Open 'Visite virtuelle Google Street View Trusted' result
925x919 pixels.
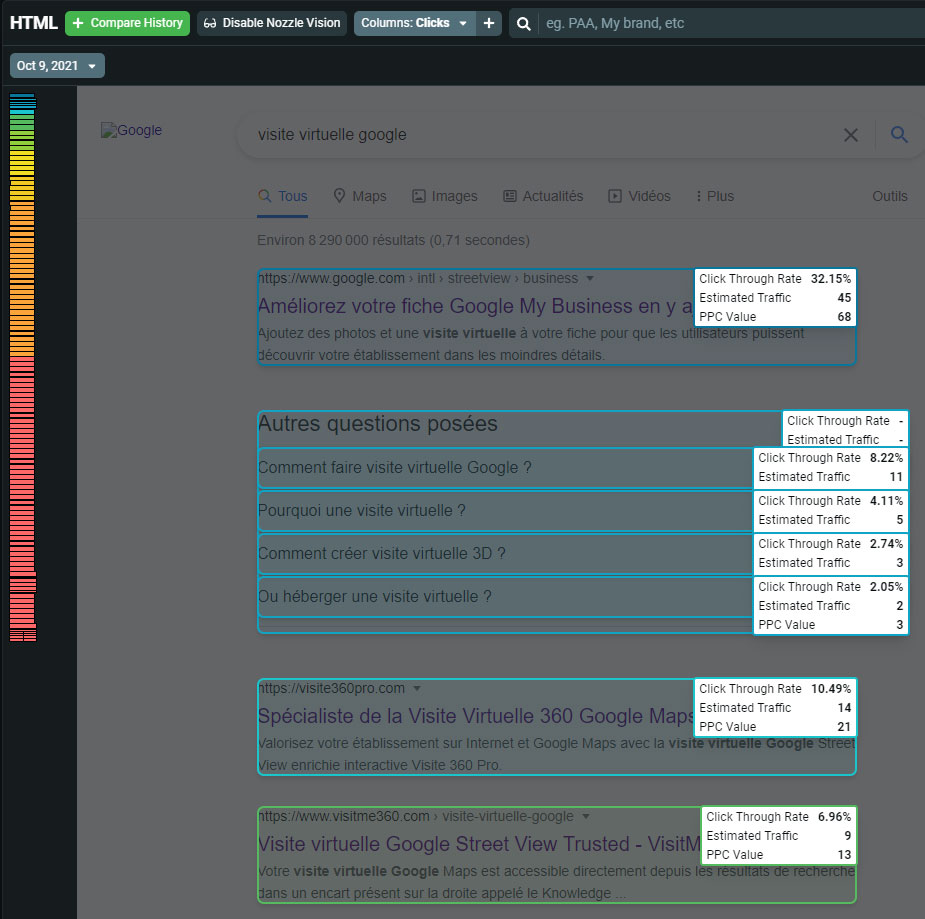click(479, 844)
